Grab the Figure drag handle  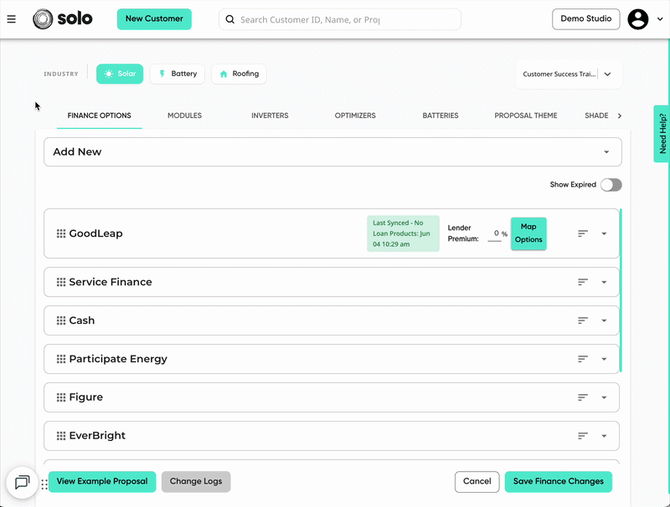(x=61, y=397)
